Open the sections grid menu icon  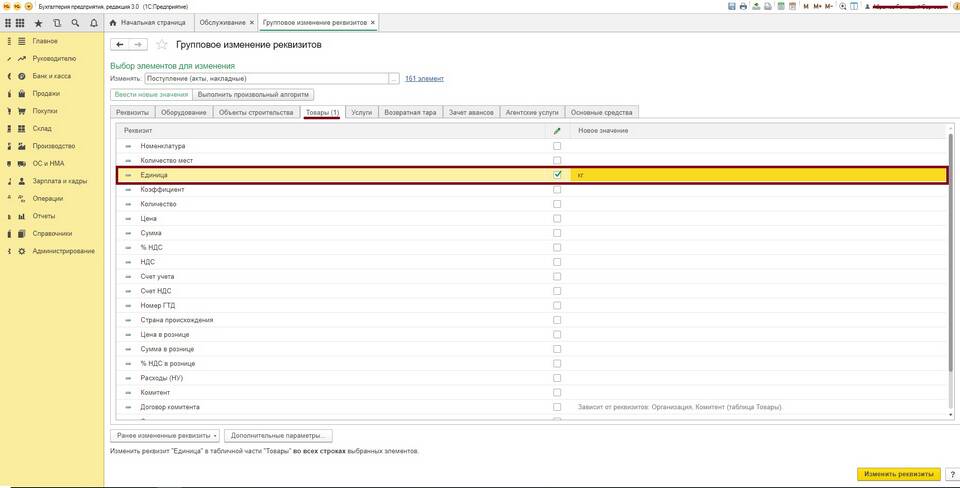pyautogui.click(x=19, y=22)
